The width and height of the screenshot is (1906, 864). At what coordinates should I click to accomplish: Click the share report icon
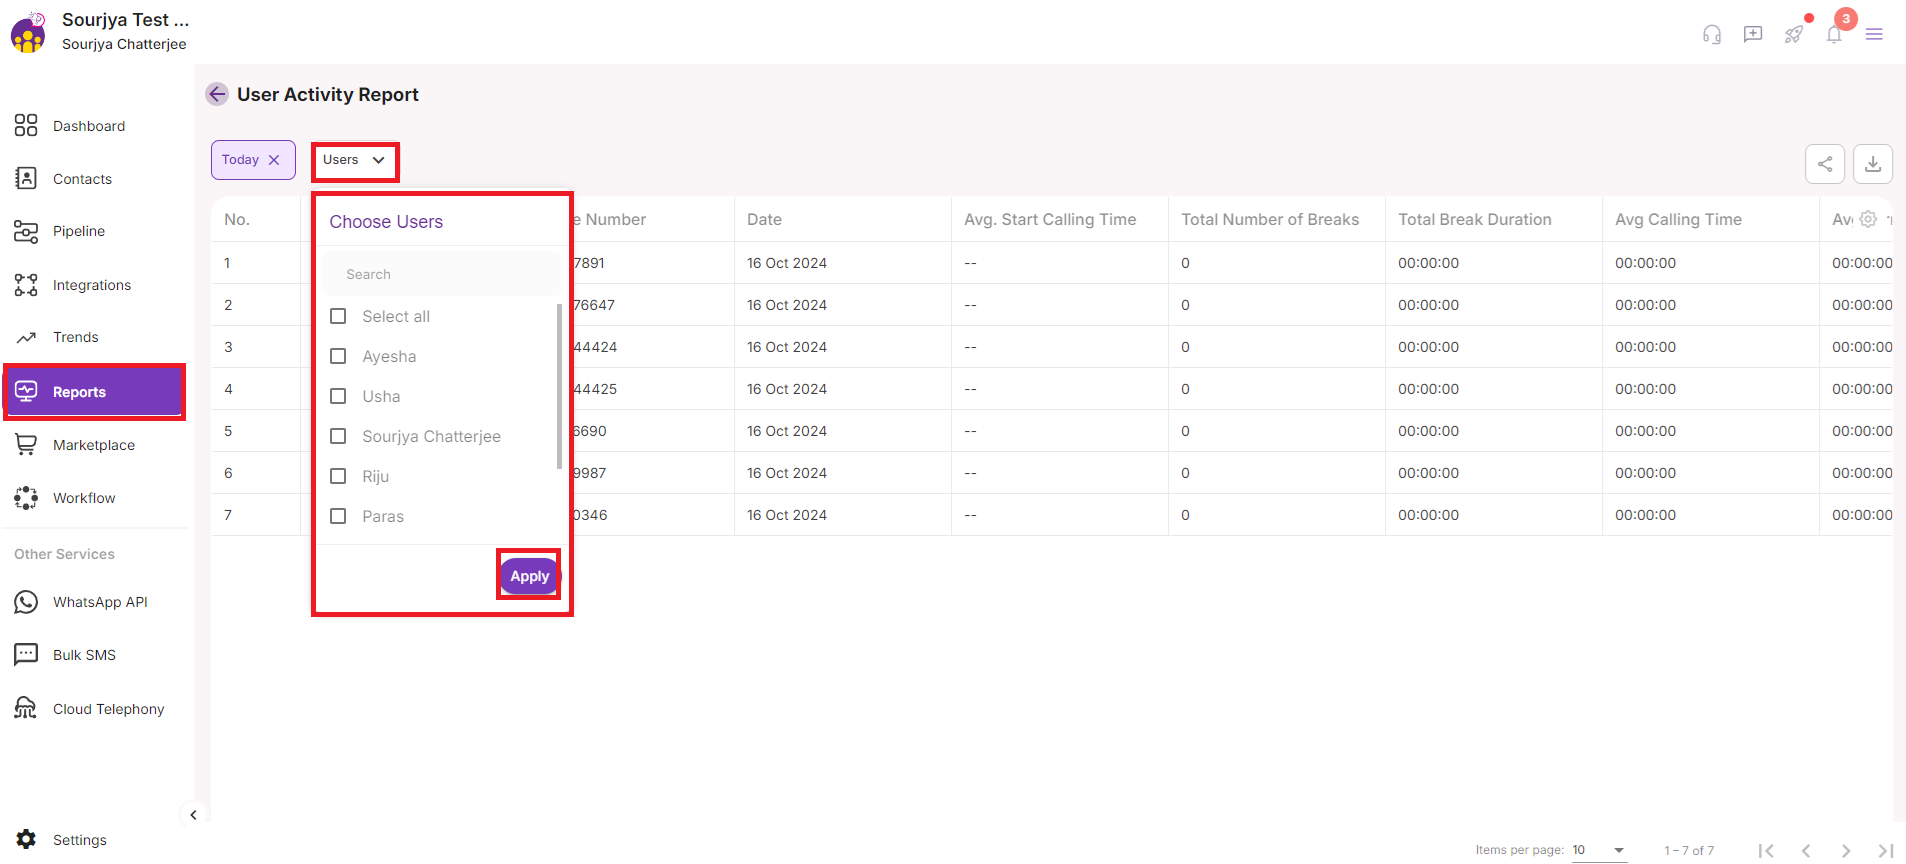coord(1824,164)
